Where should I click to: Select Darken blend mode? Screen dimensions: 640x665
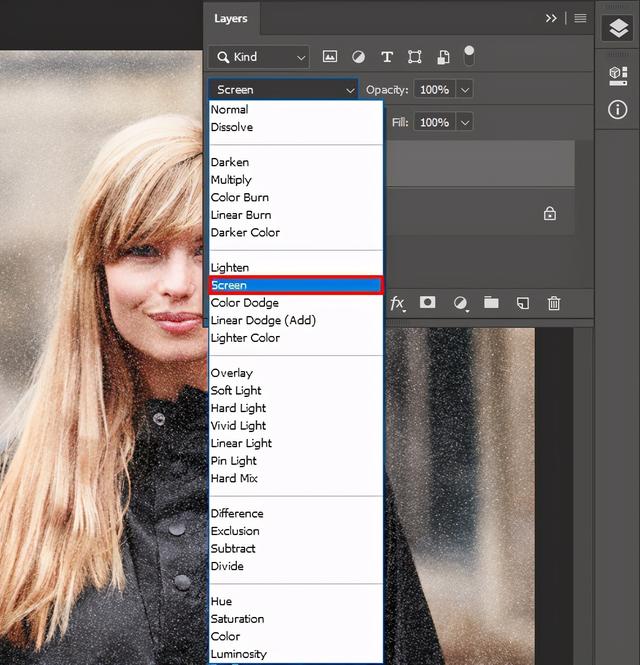[x=296, y=162]
